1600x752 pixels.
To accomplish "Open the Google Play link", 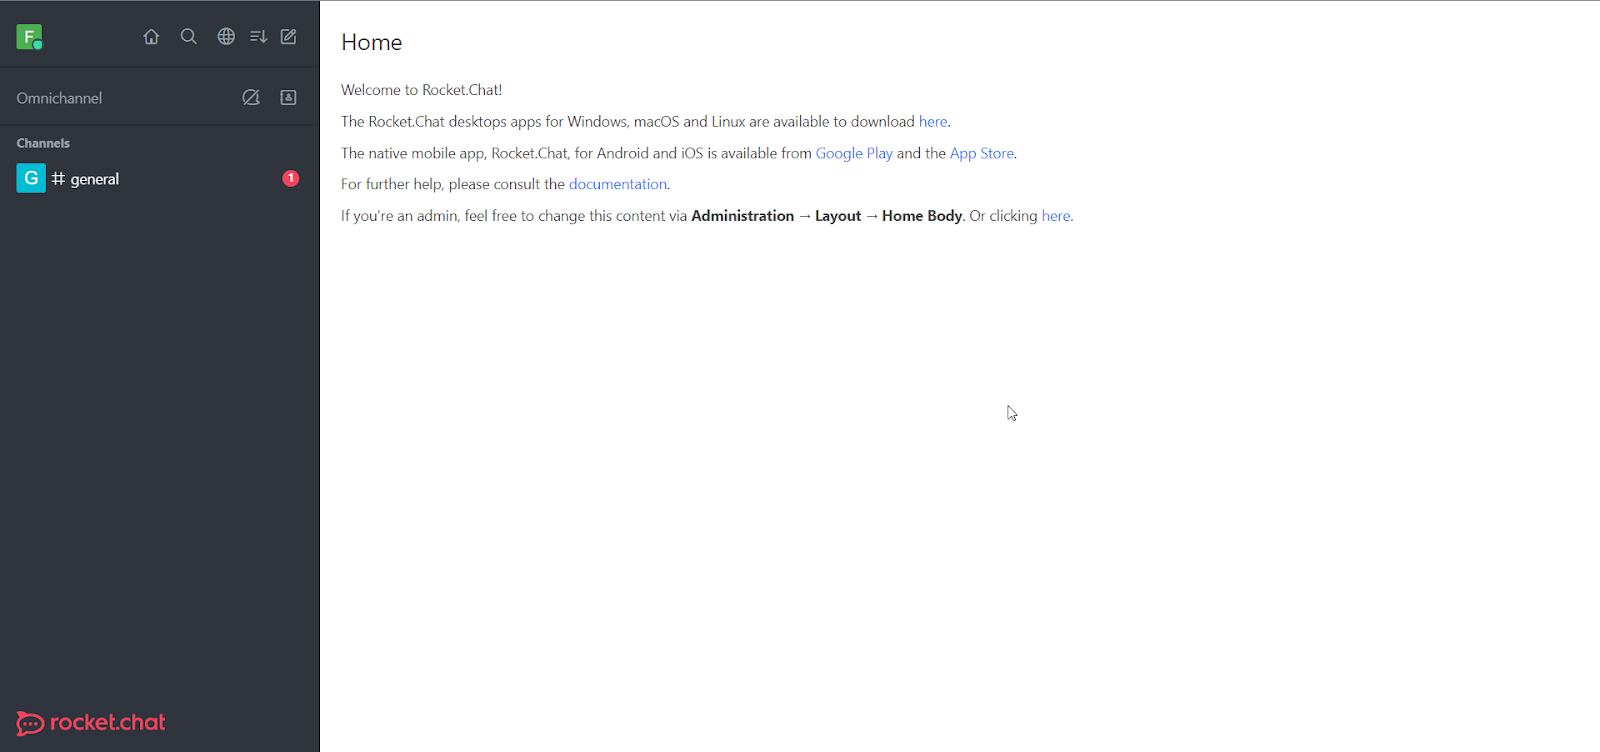I will (x=854, y=153).
